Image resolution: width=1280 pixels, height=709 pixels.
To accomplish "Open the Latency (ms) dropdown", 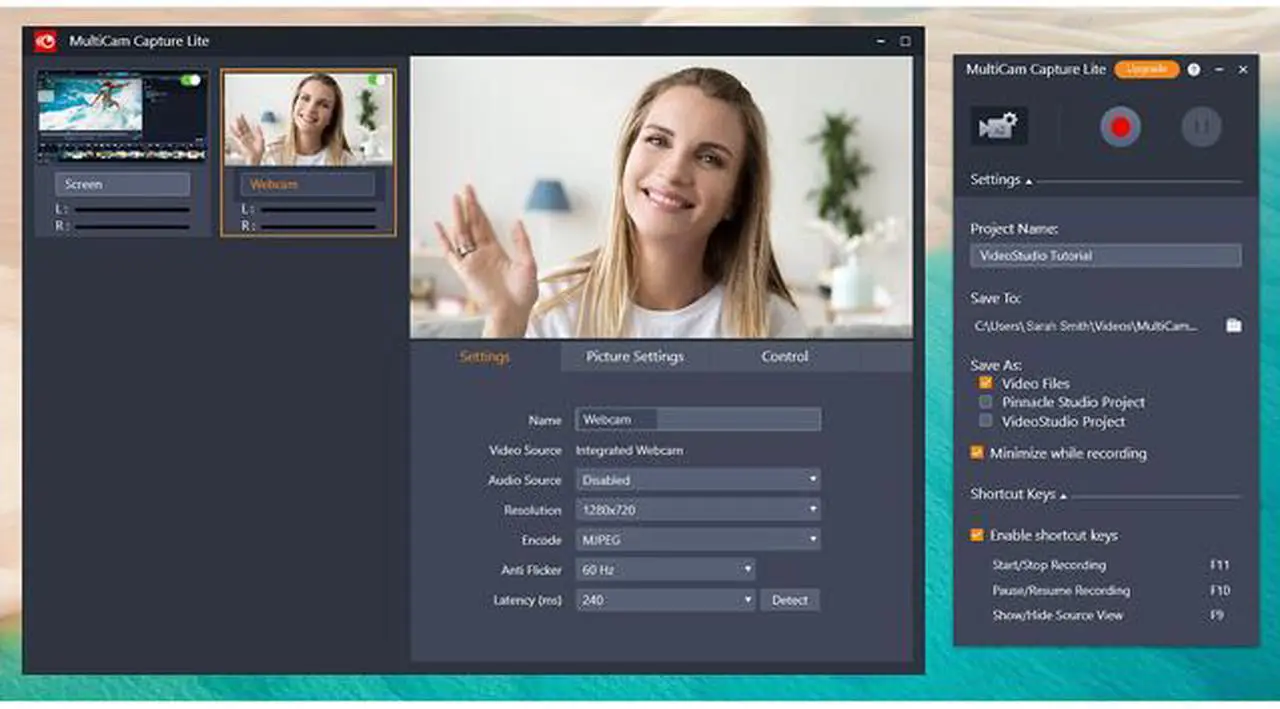I will pyautogui.click(x=665, y=600).
